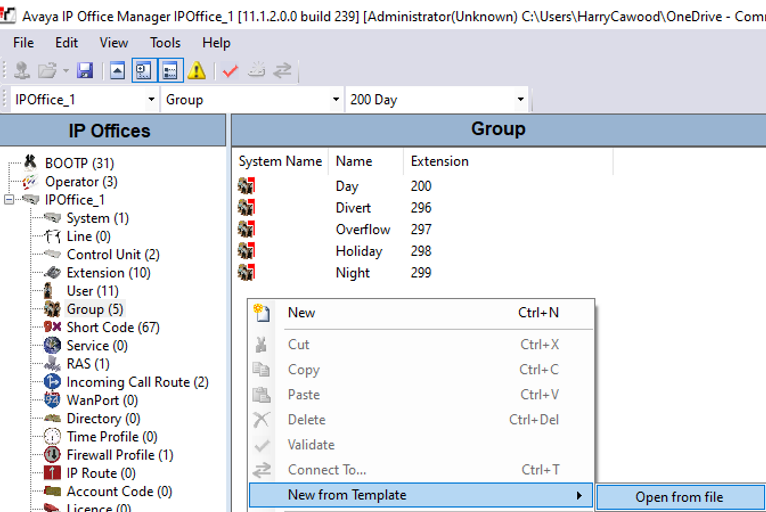Viewport: 766px width, 512px height.
Task: Open the Help menu
Action: point(216,43)
